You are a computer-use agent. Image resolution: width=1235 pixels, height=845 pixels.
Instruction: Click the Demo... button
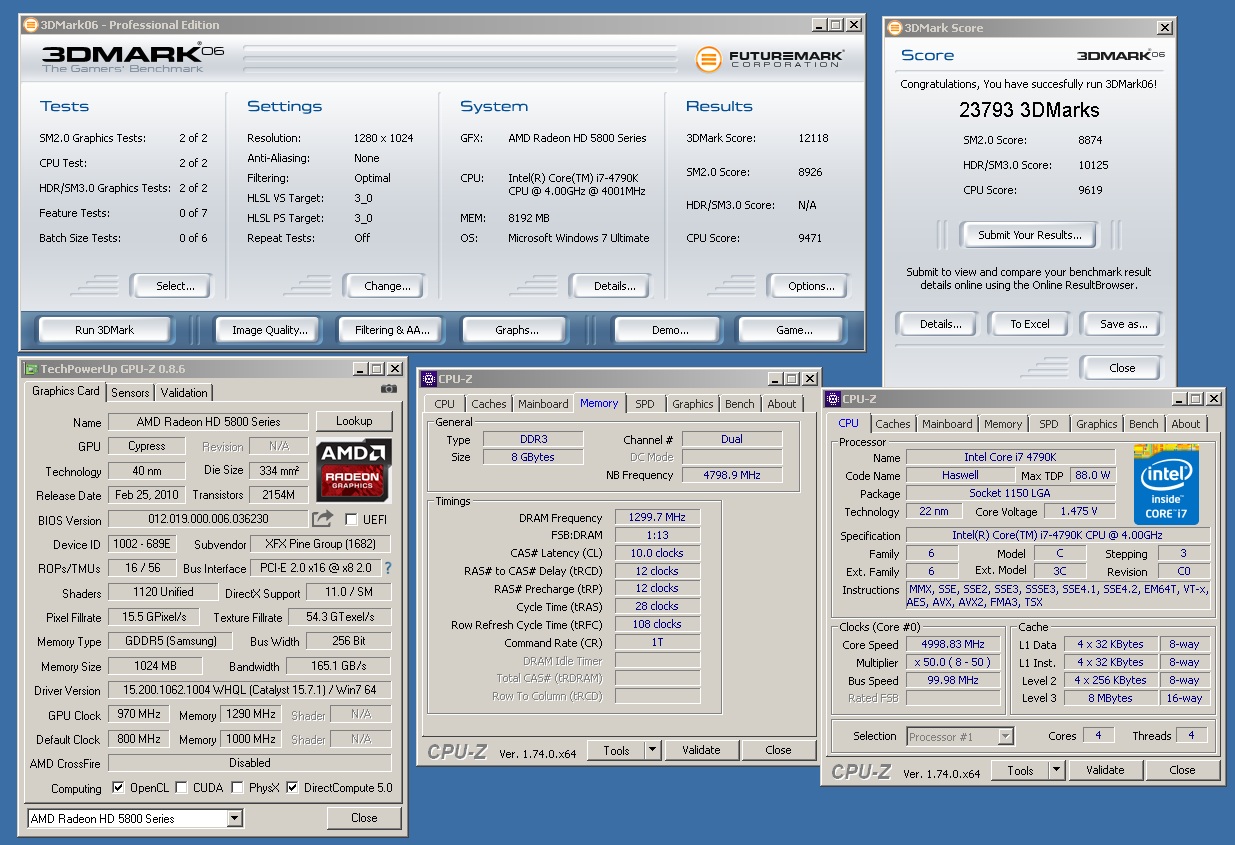coord(669,330)
